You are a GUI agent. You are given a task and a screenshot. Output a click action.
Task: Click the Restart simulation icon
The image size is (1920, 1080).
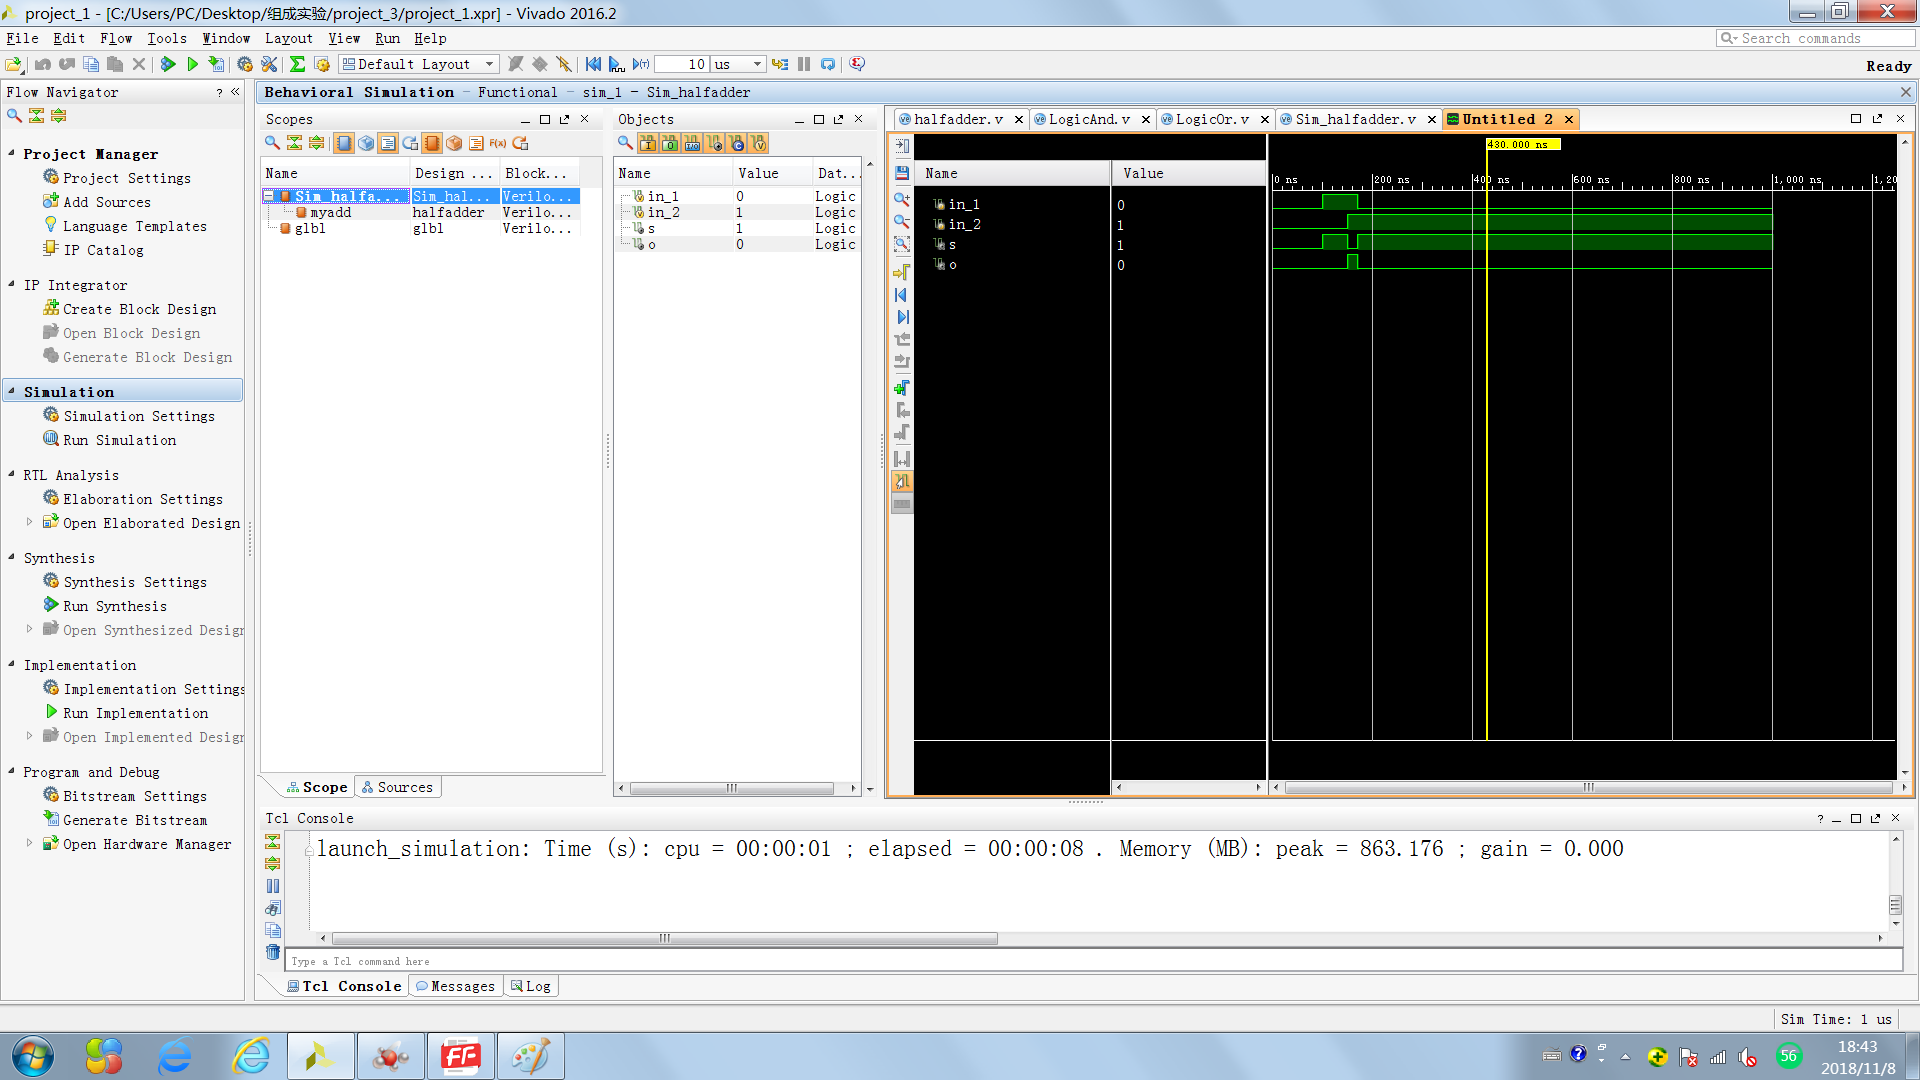[593, 64]
